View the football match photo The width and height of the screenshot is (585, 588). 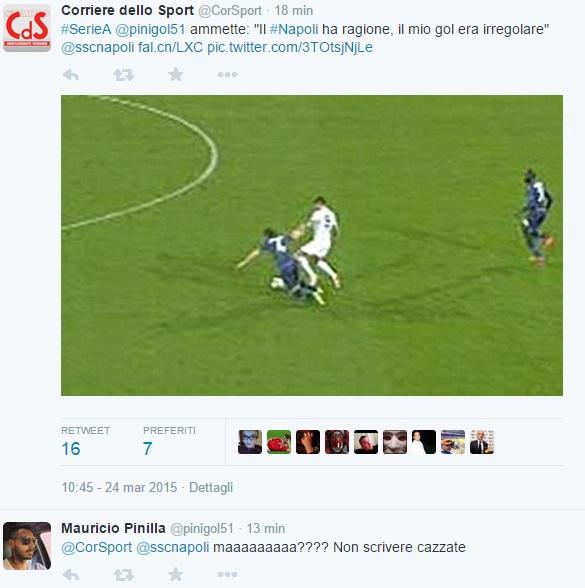click(x=312, y=245)
